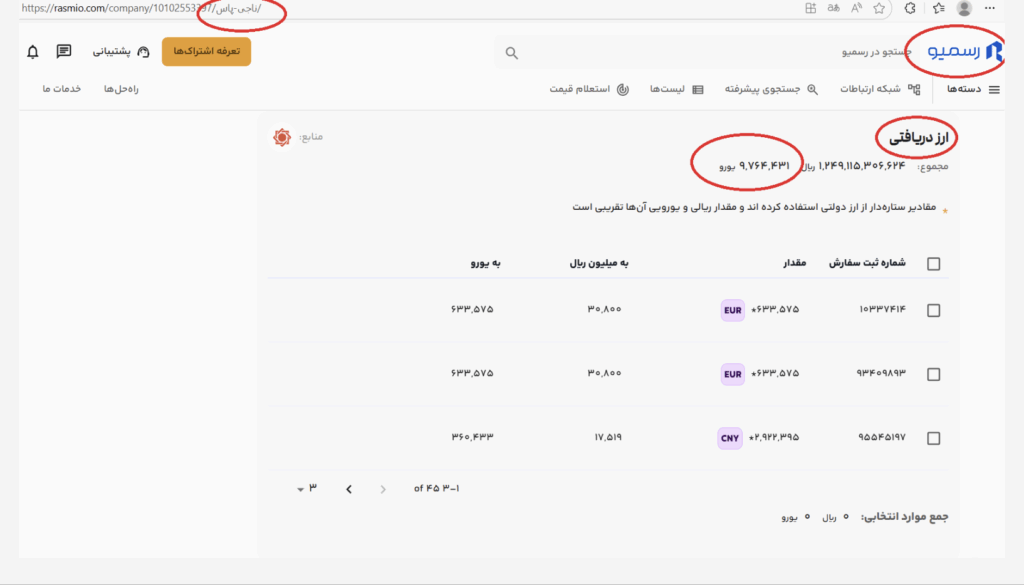This screenshot has height=585, width=1024.
Task: Click the پشتیبانی support link
Action: pos(120,52)
